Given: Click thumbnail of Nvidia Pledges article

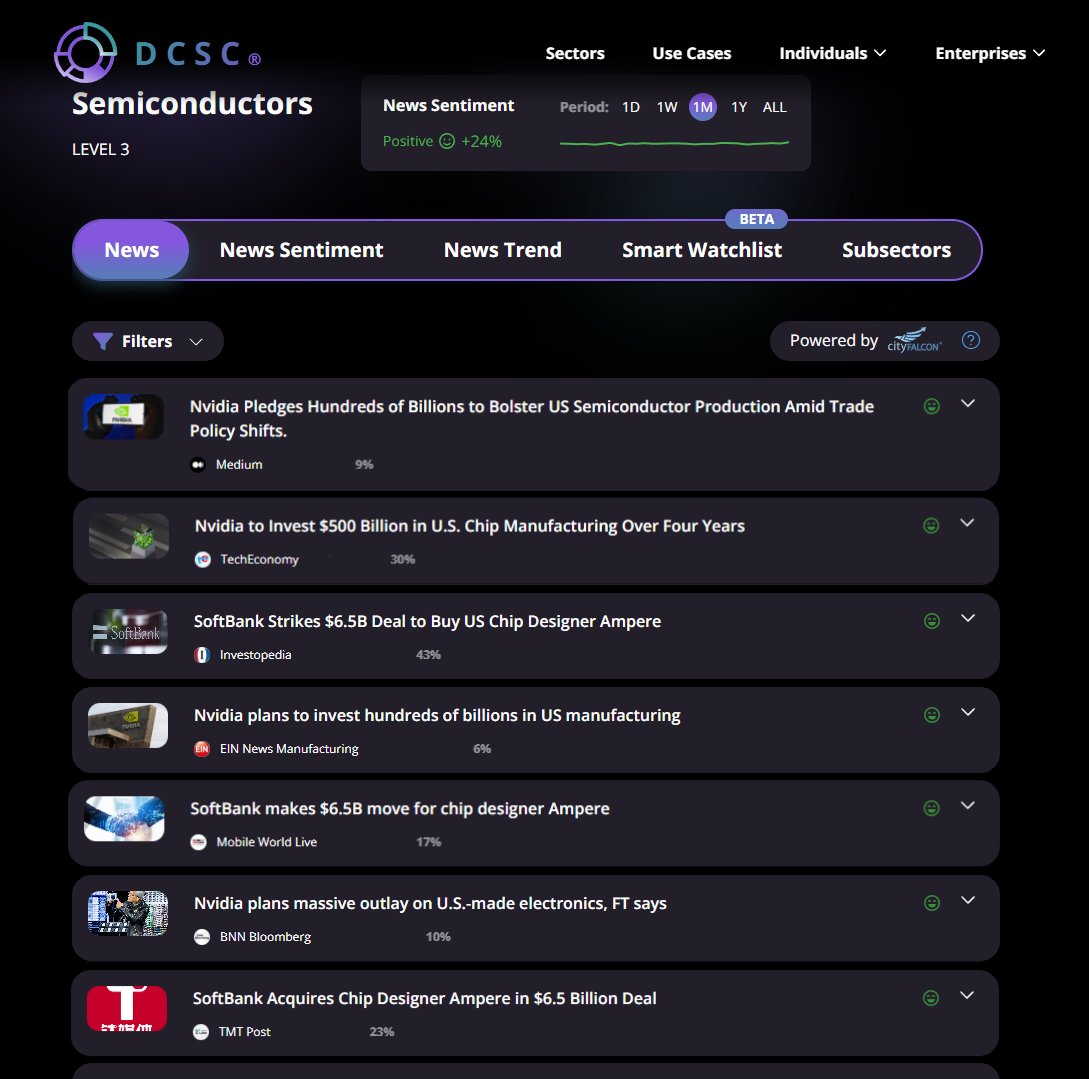Looking at the screenshot, I should (x=124, y=417).
